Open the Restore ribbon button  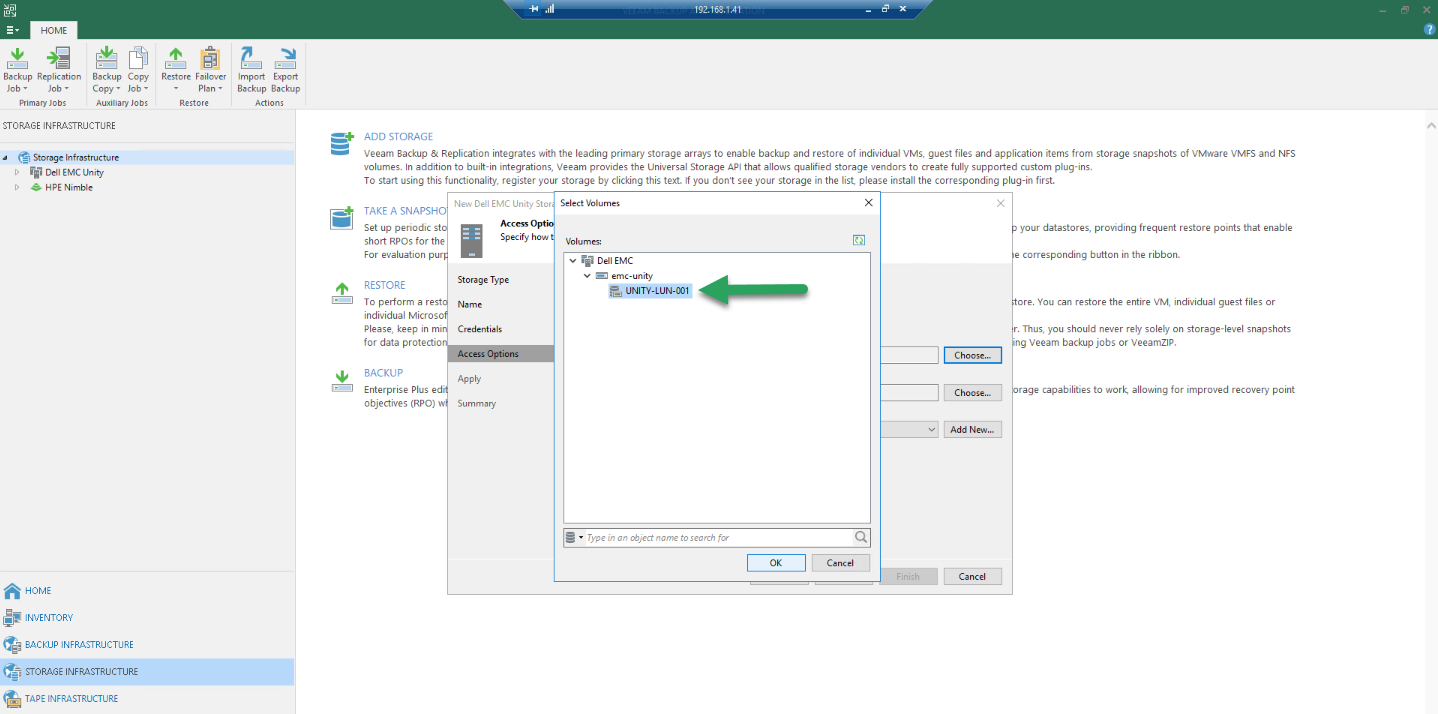coord(176,69)
